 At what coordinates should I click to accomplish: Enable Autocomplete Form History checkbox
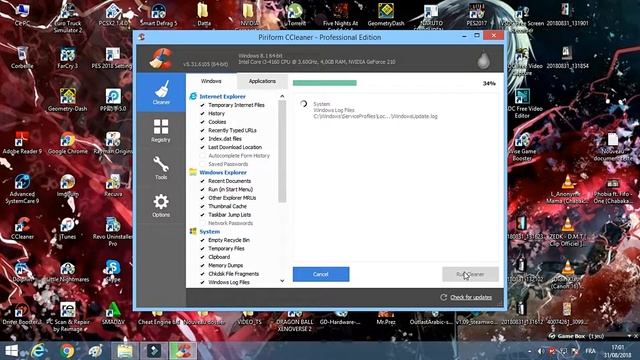pos(202,156)
